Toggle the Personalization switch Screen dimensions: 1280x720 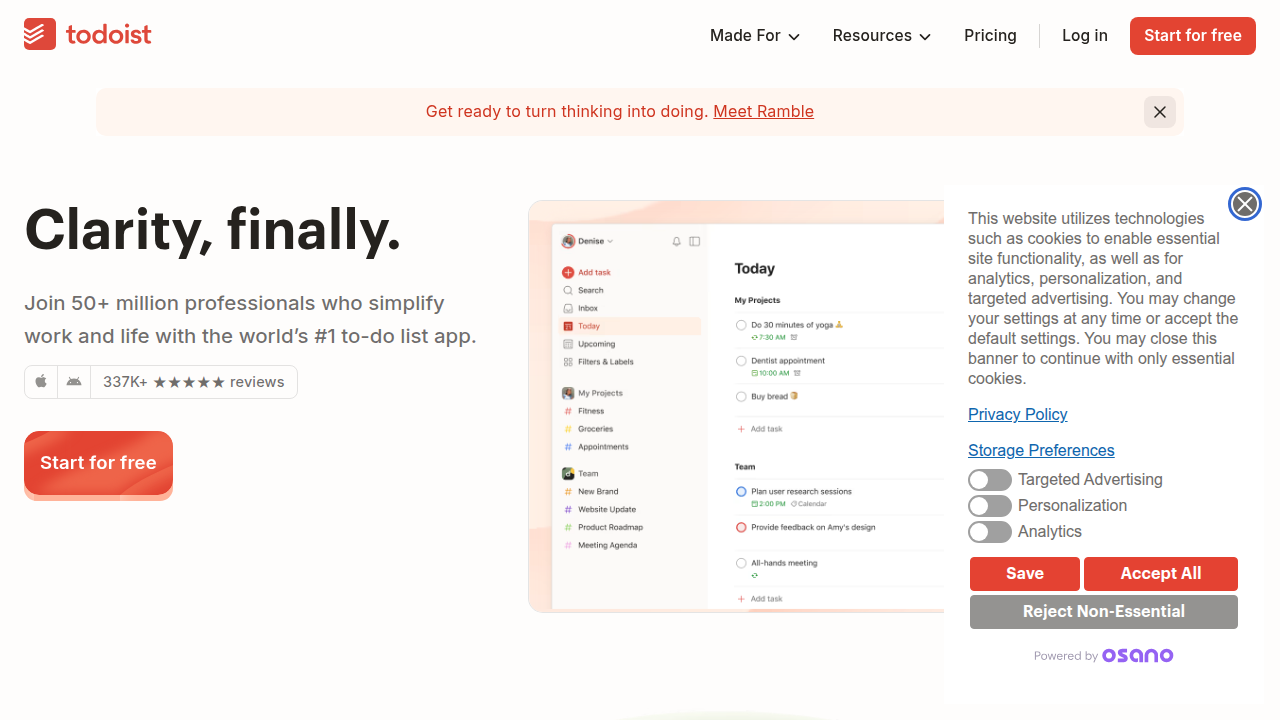point(990,506)
